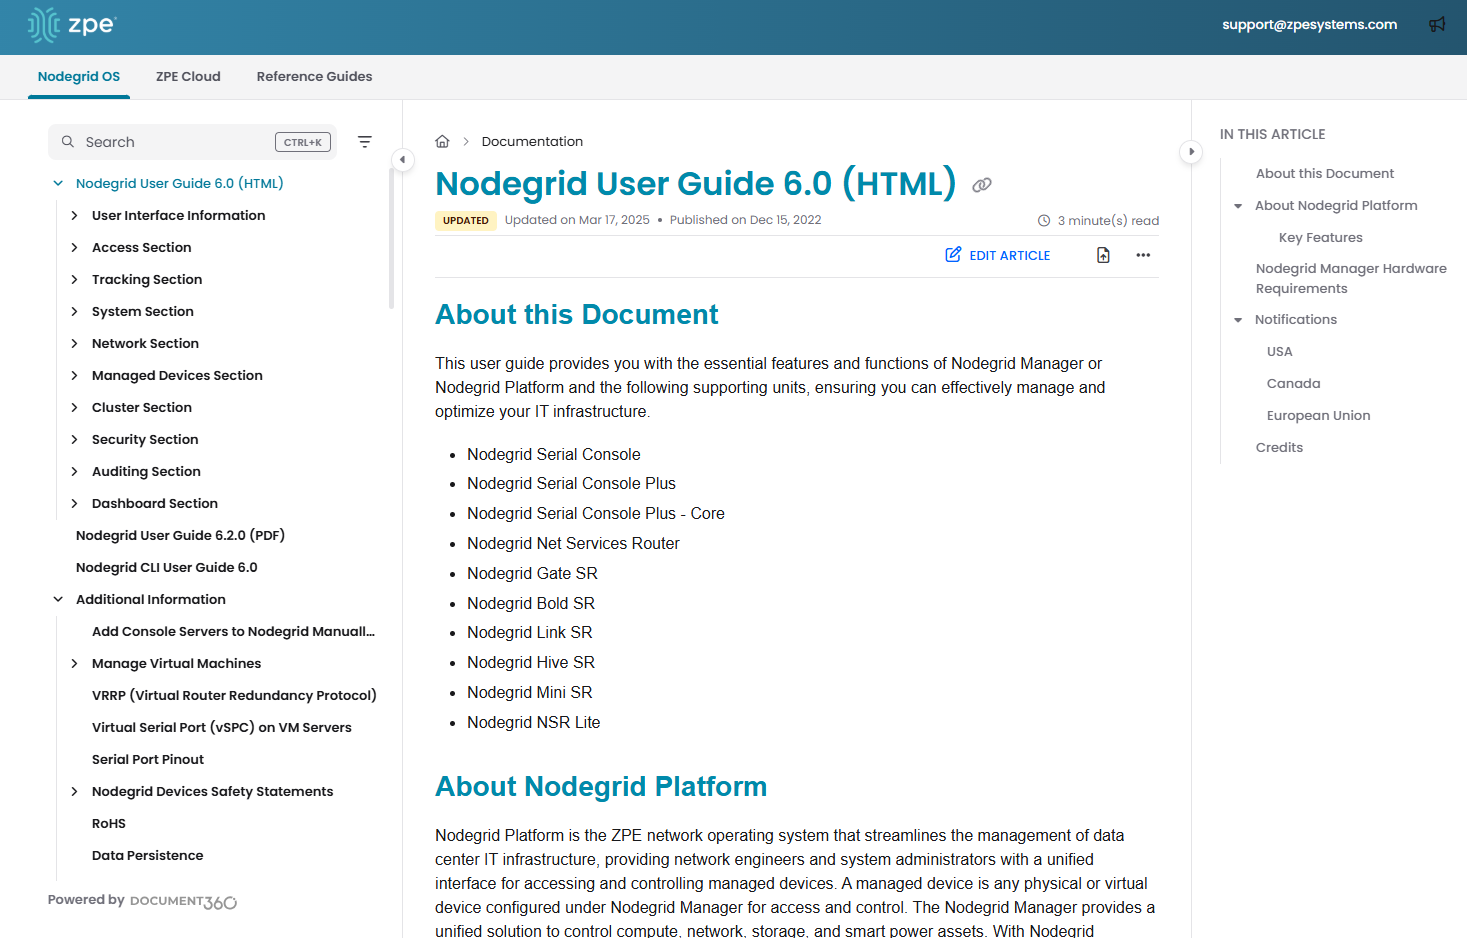The width and height of the screenshot is (1467, 938).
Task: Expand User Interface Information chevron
Action: coord(74,215)
